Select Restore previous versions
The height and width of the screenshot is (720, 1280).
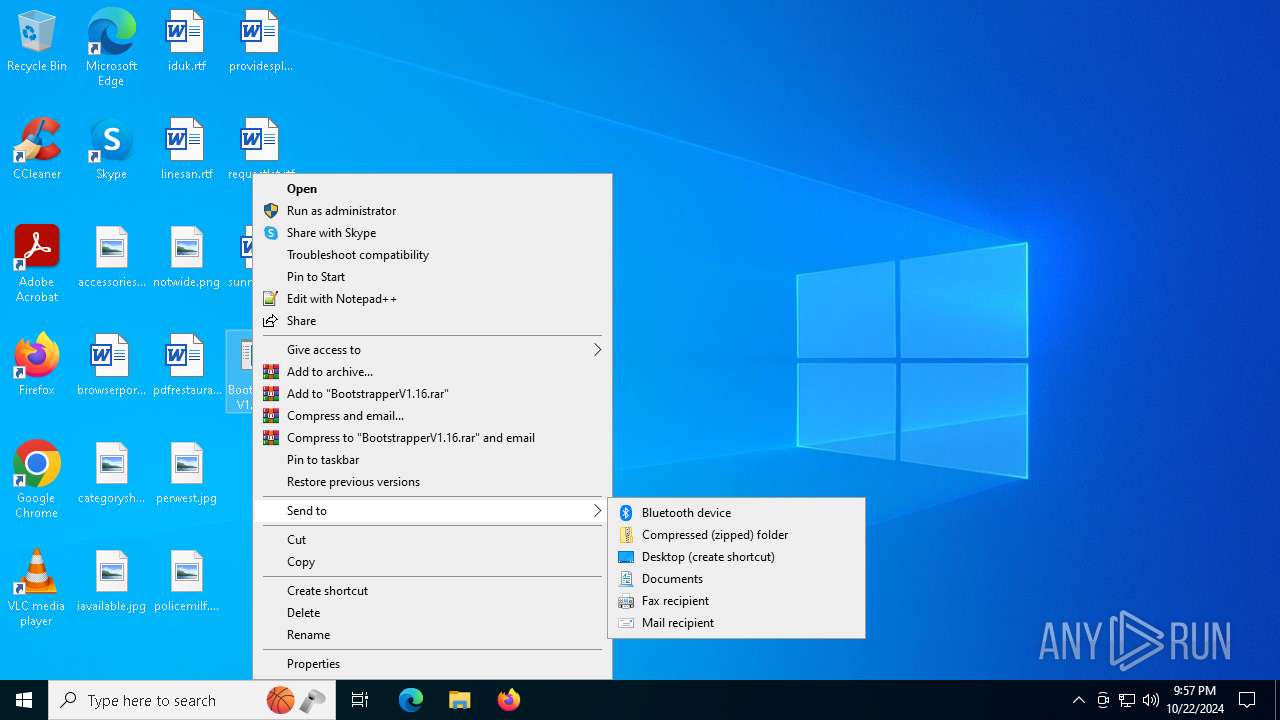point(432,482)
